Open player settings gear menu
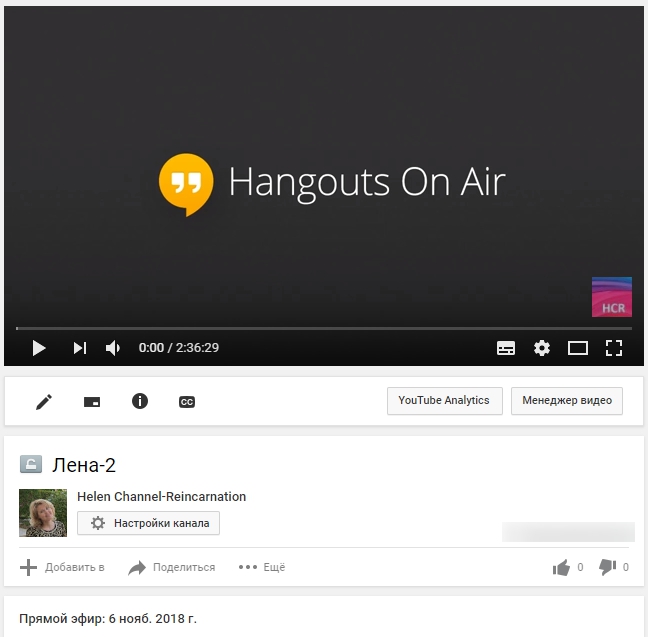Screen dimensions: 648x637 (x=542, y=348)
